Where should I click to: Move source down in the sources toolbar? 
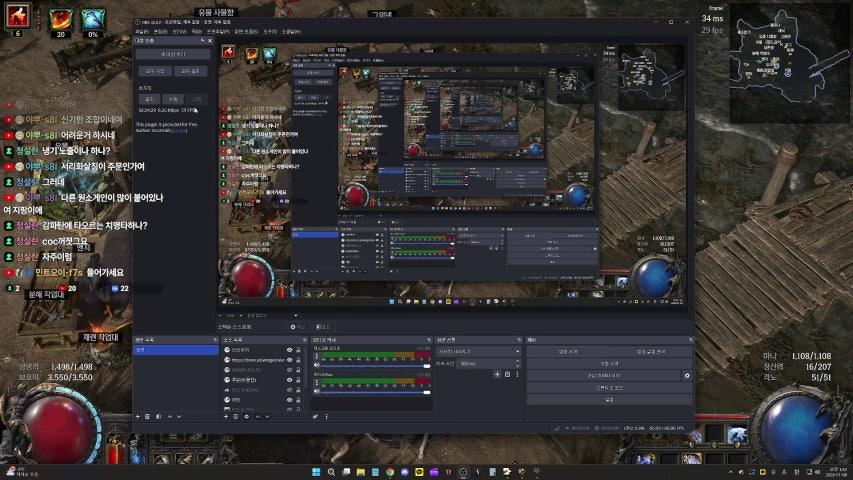coord(268,417)
